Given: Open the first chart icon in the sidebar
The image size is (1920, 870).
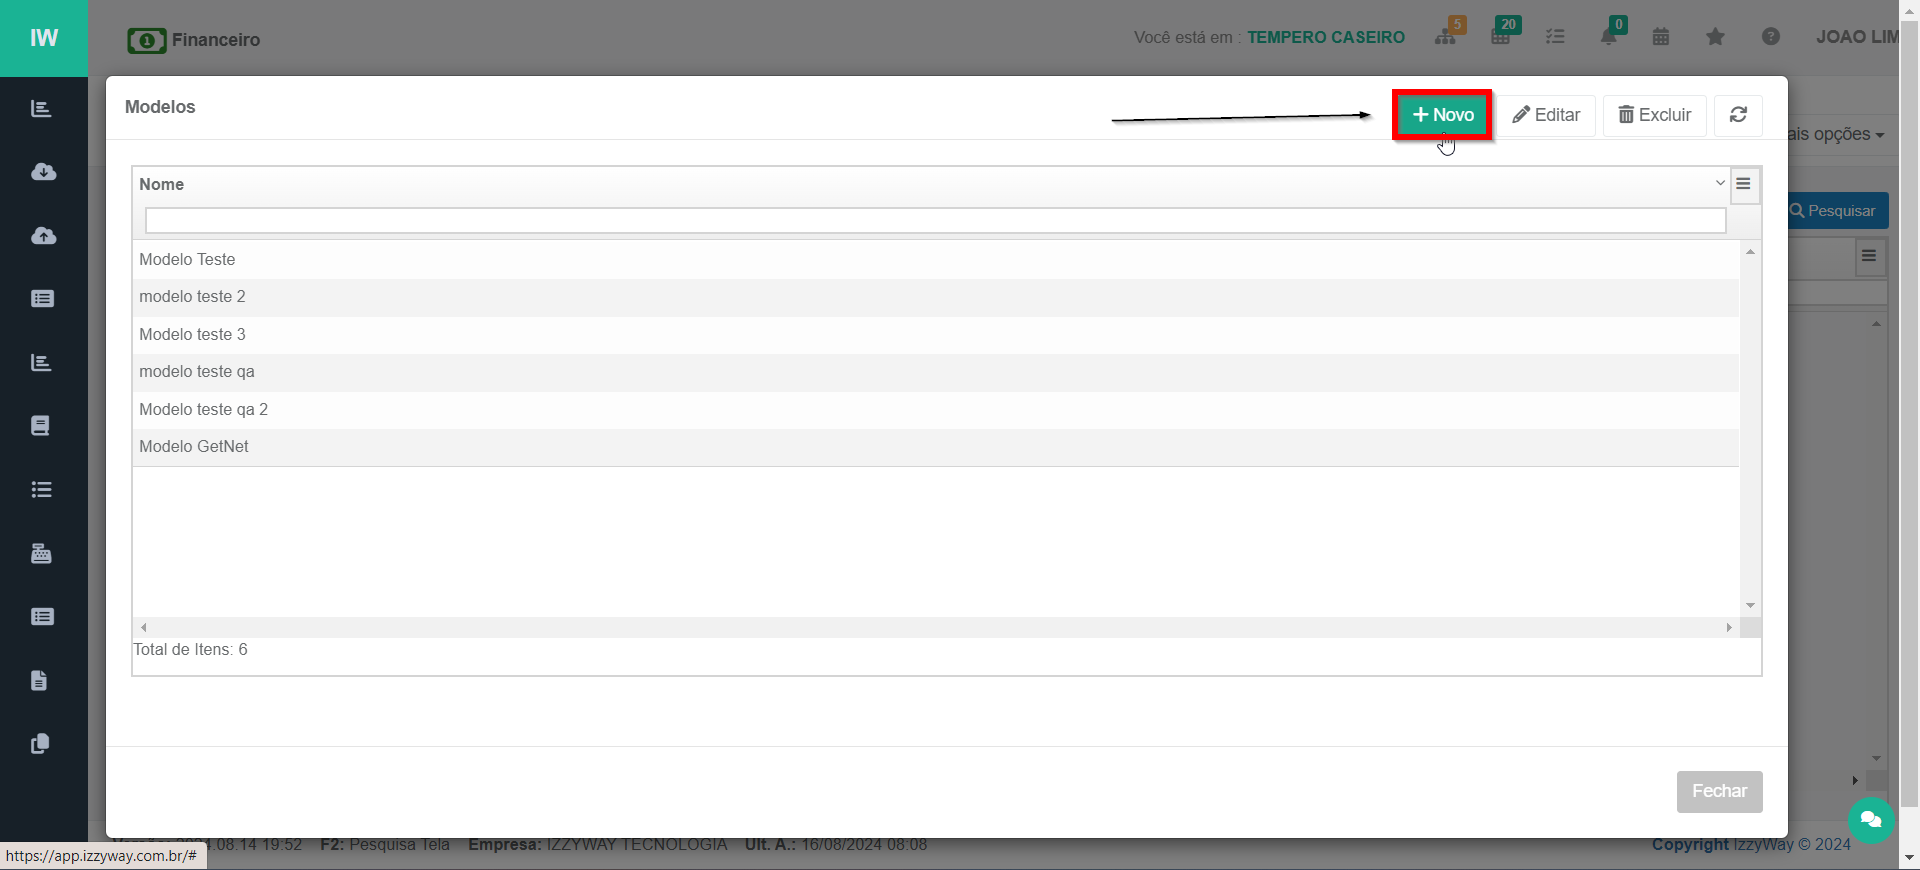Looking at the screenshot, I should 41,108.
